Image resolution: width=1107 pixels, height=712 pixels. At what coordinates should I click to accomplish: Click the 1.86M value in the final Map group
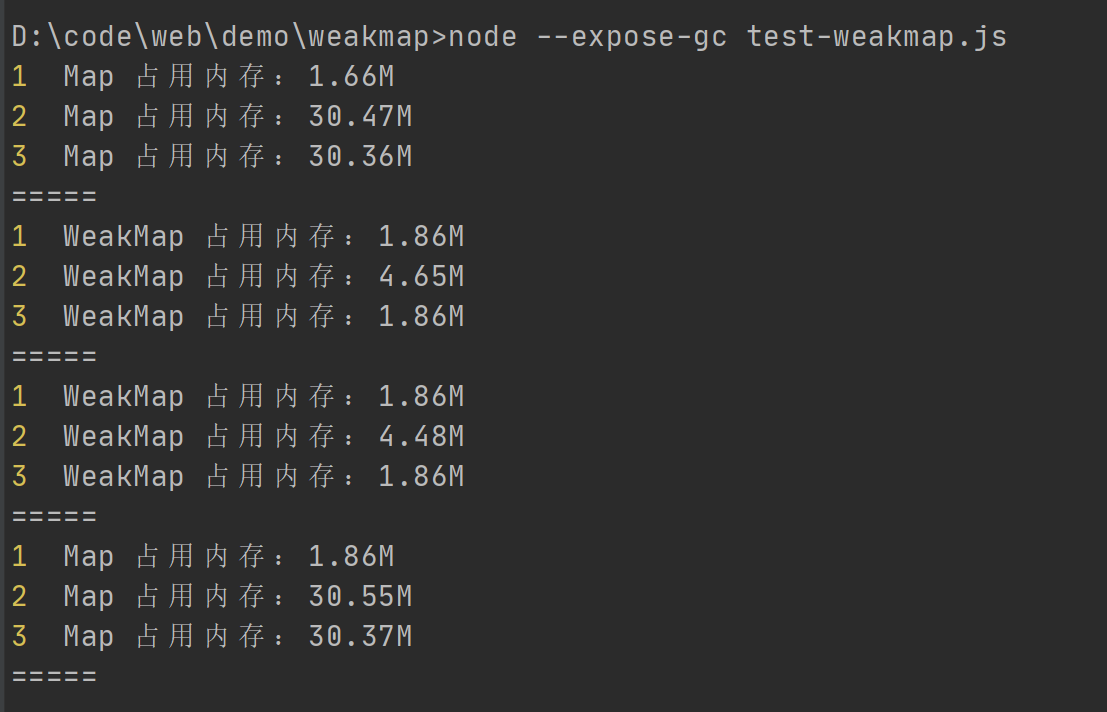[x=351, y=557]
